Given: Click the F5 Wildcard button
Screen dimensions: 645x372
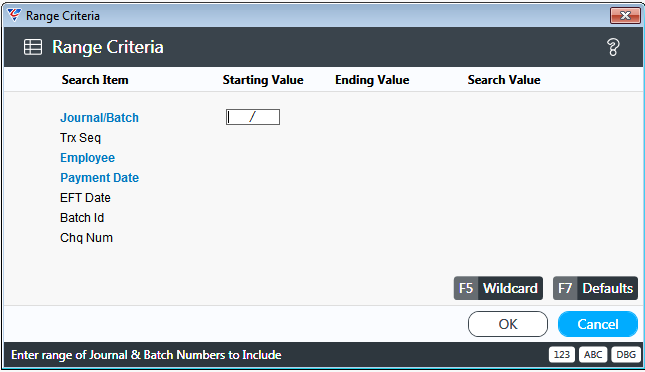Looking at the screenshot, I should pos(498,288).
